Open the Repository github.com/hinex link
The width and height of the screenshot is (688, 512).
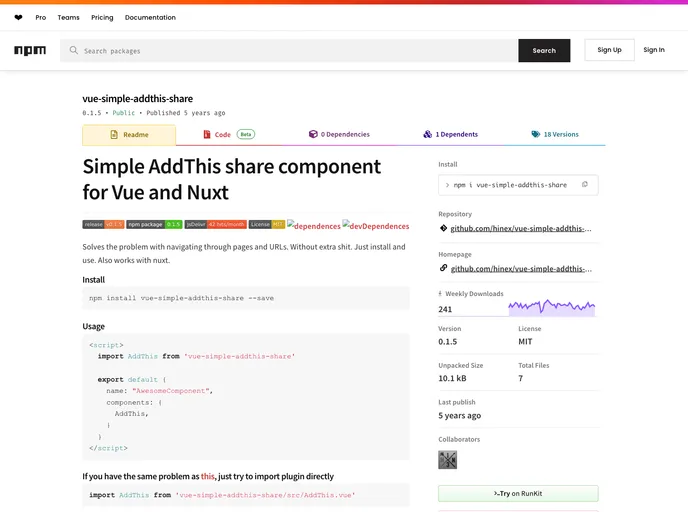coord(521,229)
